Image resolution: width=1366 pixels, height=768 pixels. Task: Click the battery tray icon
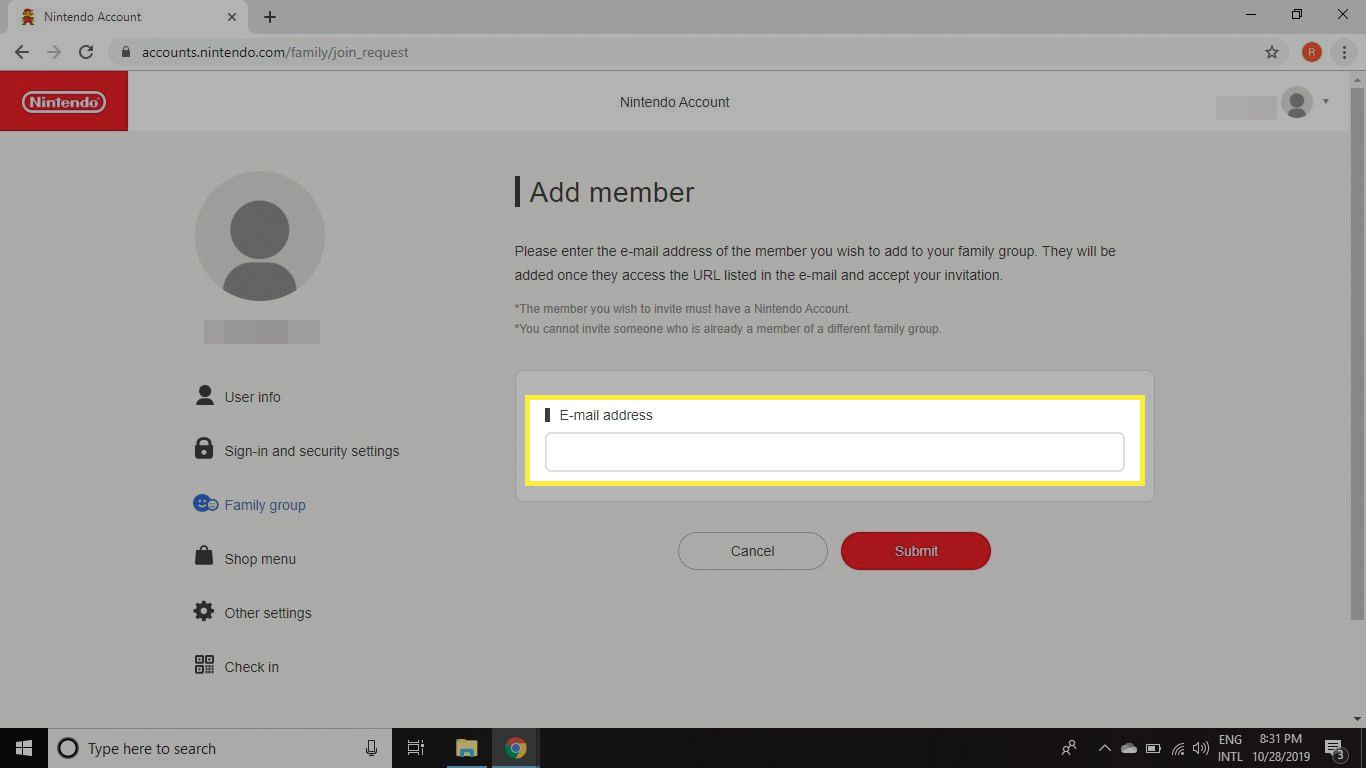[1153, 748]
